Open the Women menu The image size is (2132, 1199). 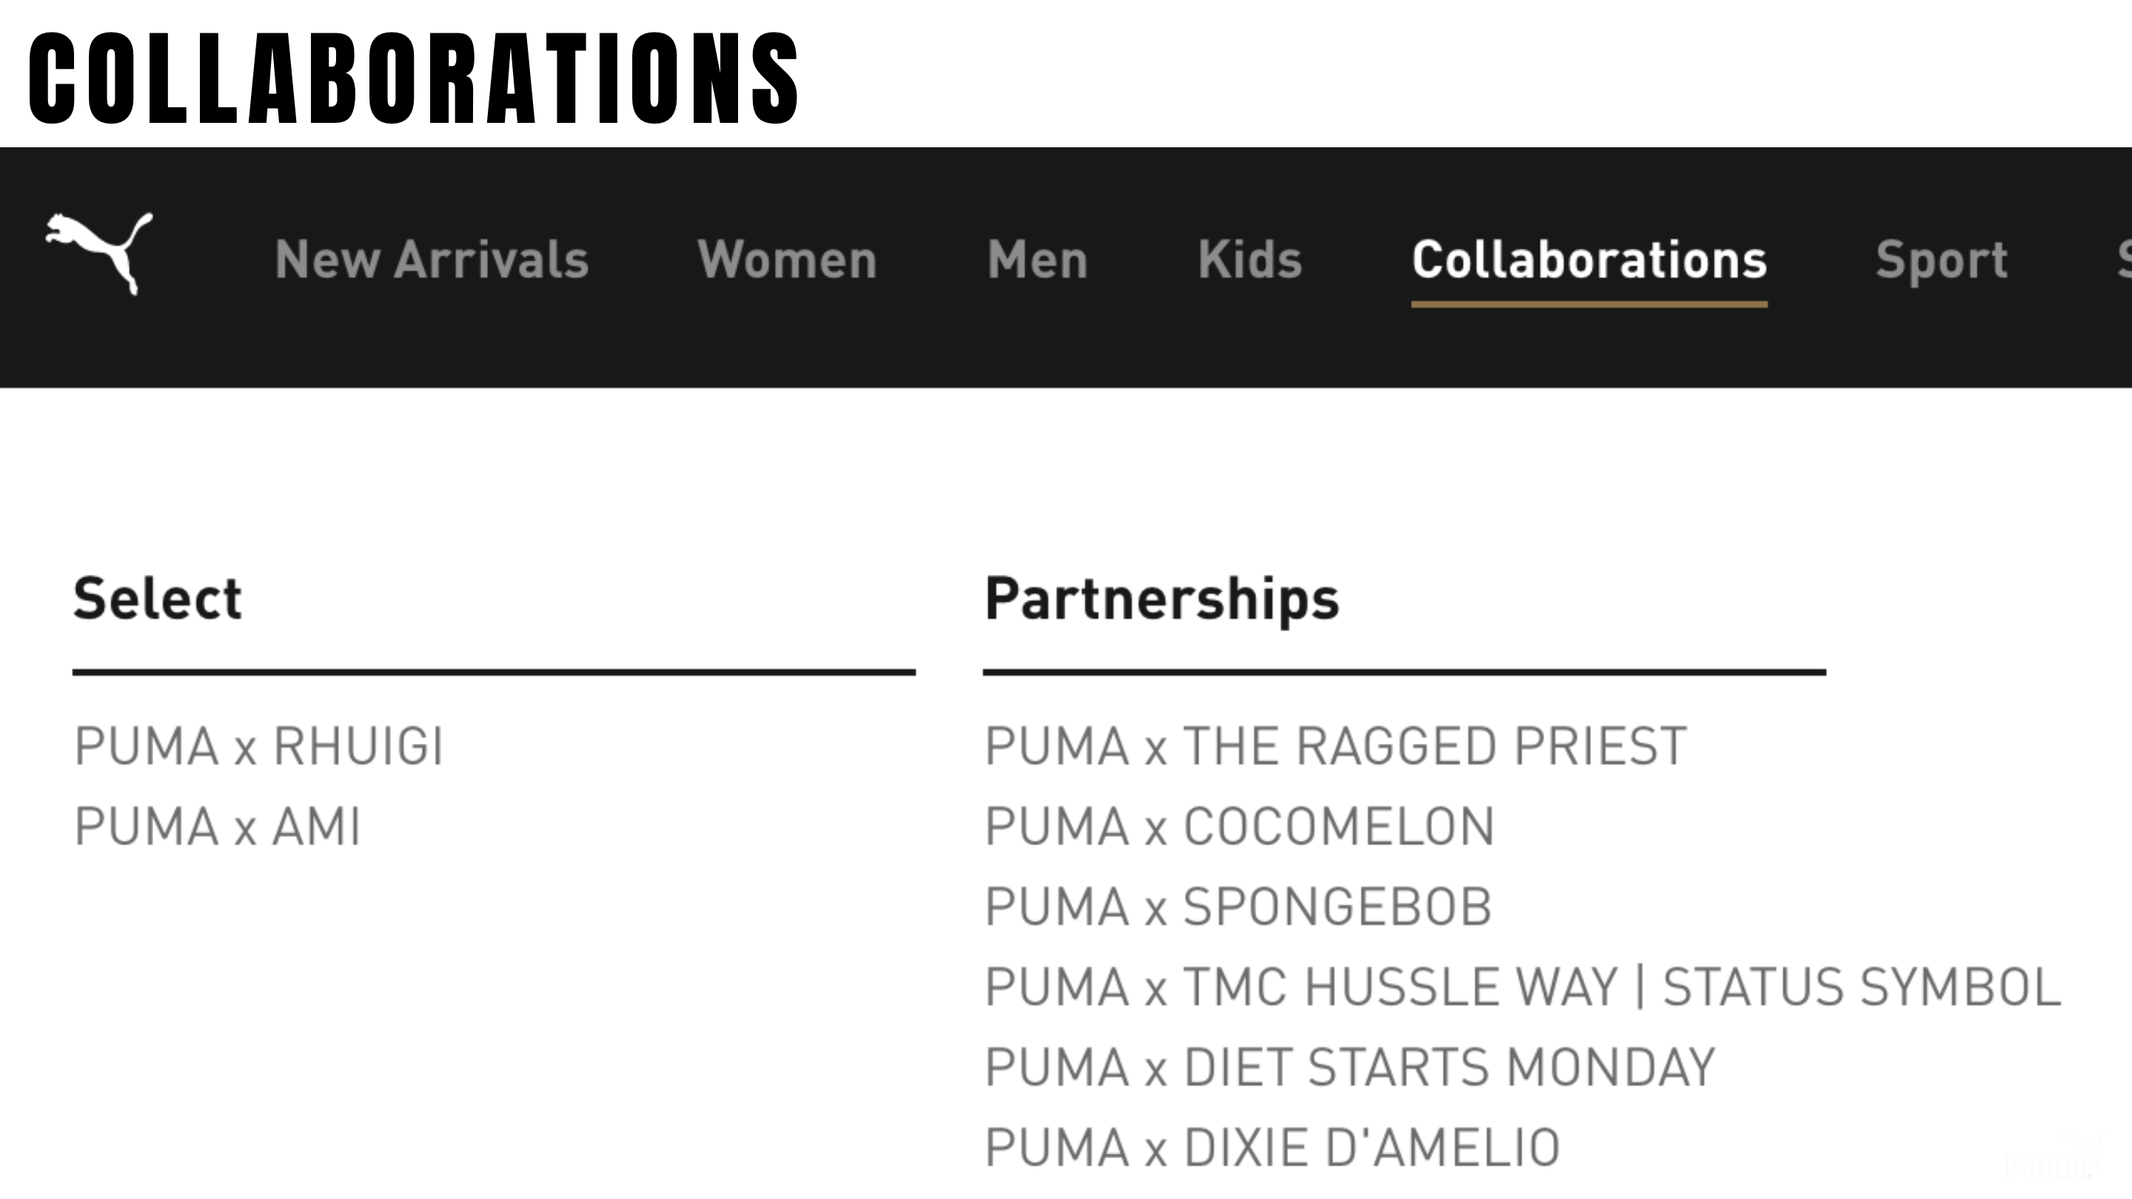[787, 260]
